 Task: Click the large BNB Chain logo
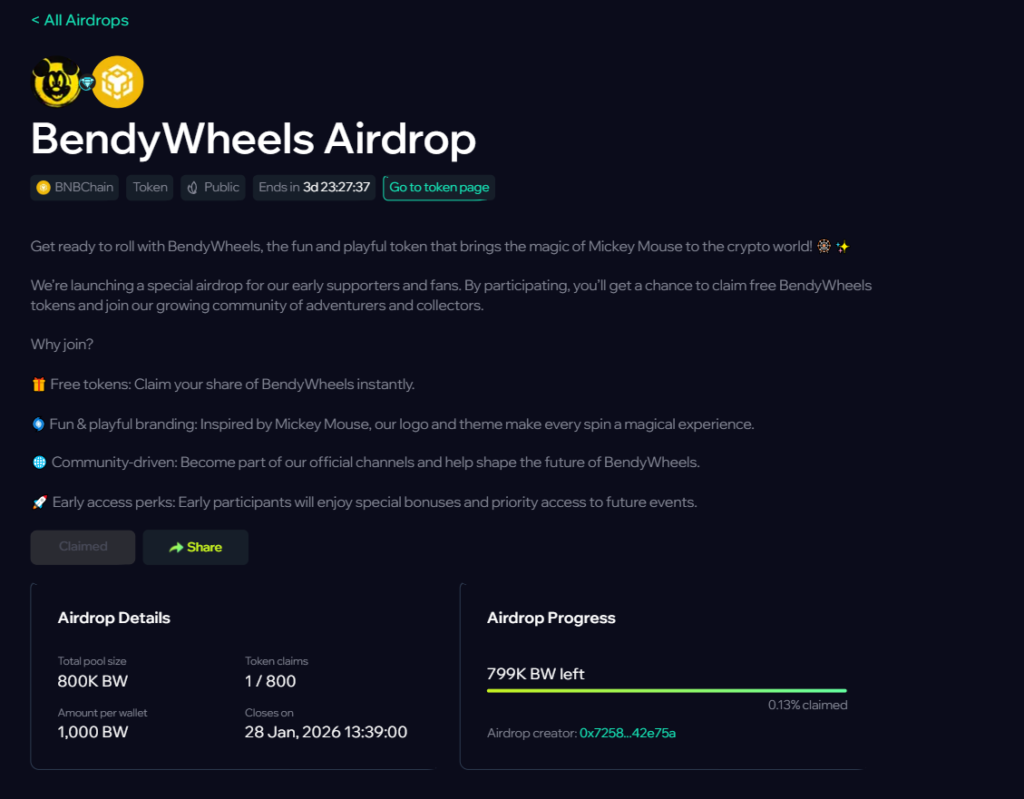[x=118, y=82]
